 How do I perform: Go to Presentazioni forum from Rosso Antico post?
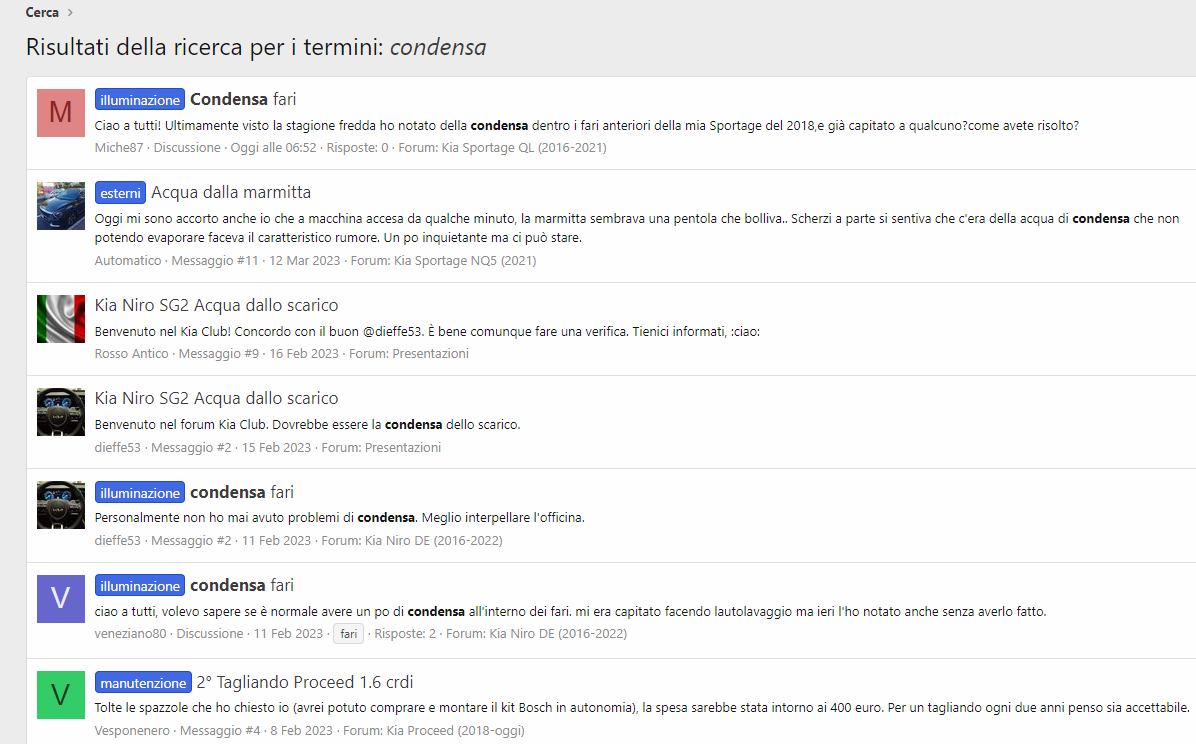tap(431, 353)
